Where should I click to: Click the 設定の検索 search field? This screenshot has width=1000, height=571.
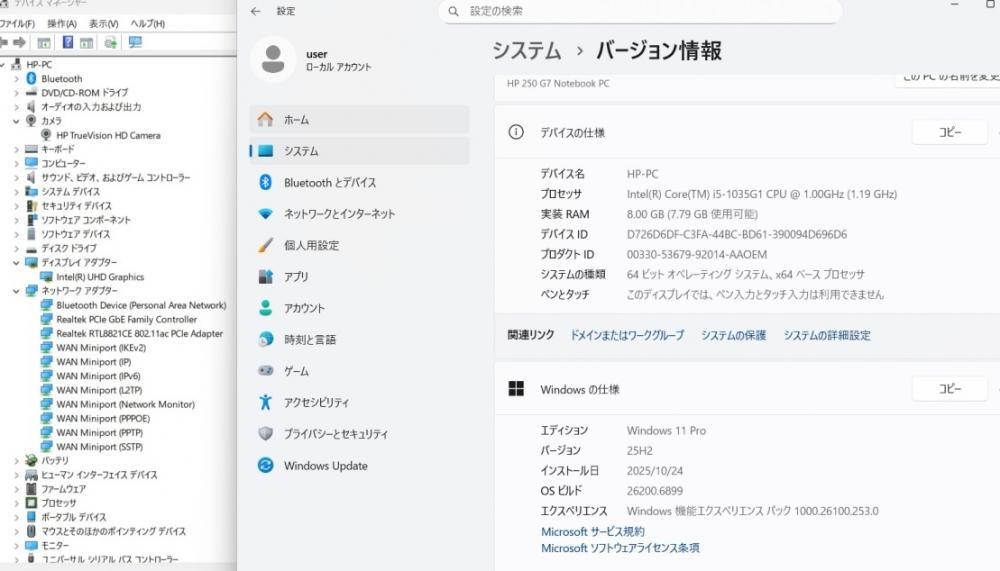point(640,11)
